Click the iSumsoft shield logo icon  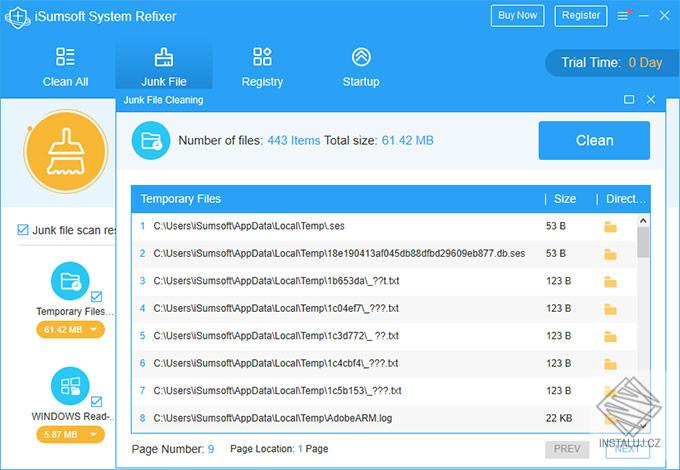pos(17,17)
